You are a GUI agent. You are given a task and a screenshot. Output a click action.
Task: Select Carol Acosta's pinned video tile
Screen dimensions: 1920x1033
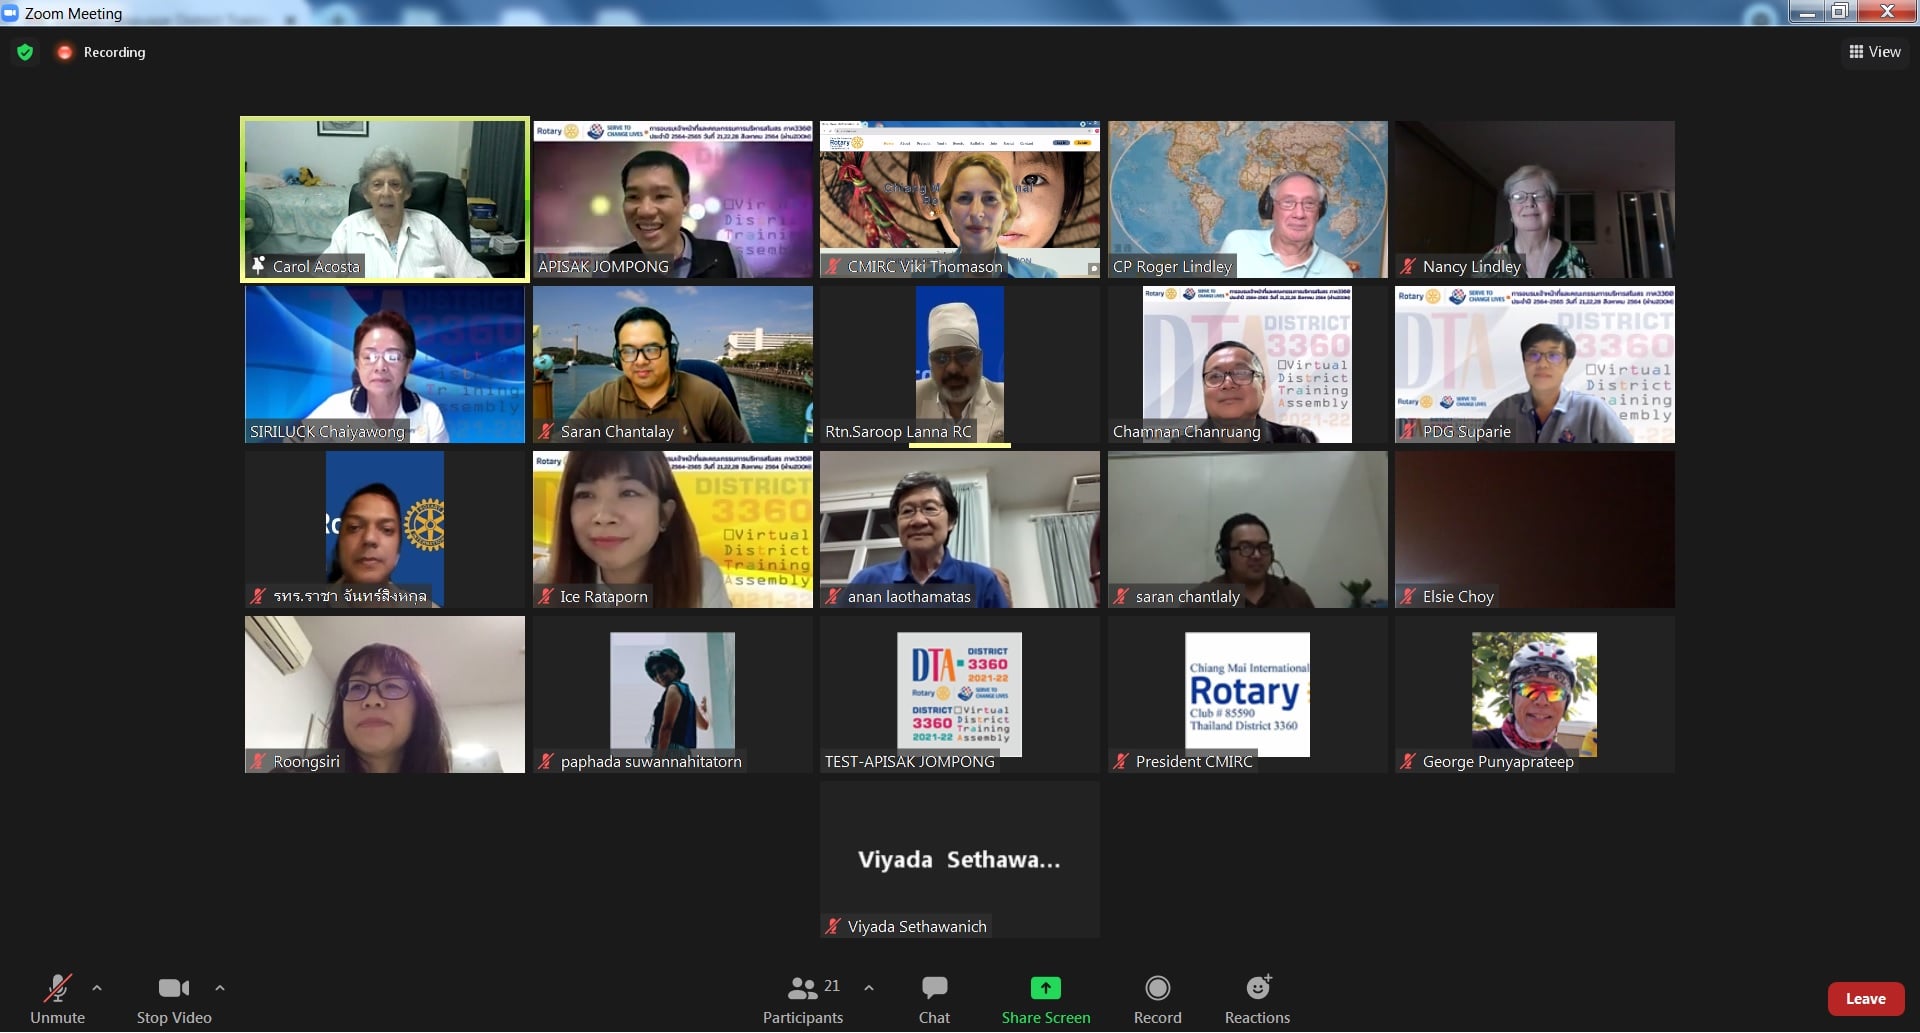(x=385, y=199)
